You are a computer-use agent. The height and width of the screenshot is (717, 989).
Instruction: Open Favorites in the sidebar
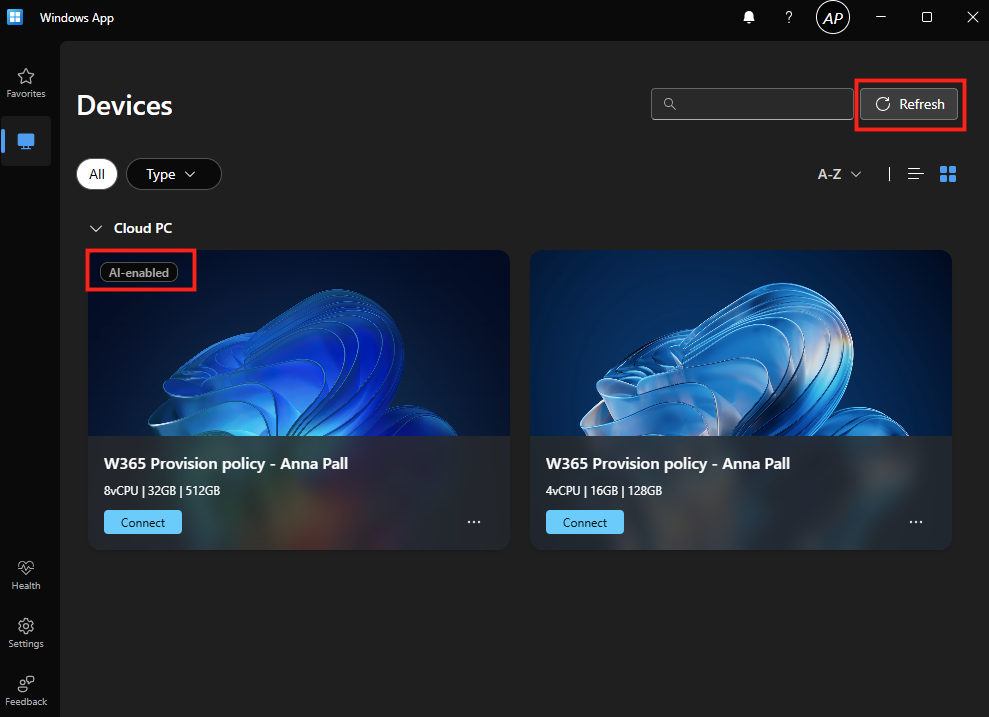[26, 83]
